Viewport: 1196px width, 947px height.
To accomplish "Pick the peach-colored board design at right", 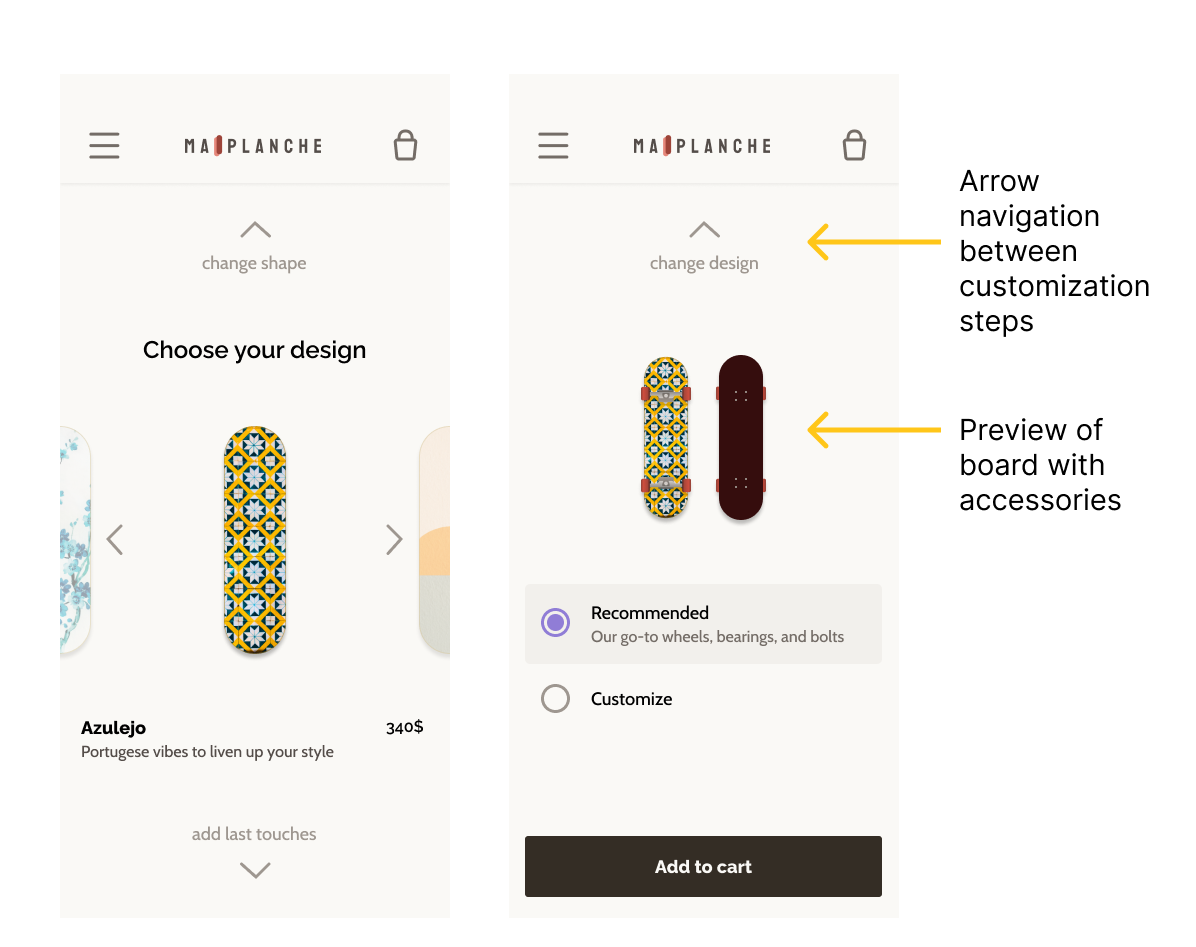I will tap(436, 540).
